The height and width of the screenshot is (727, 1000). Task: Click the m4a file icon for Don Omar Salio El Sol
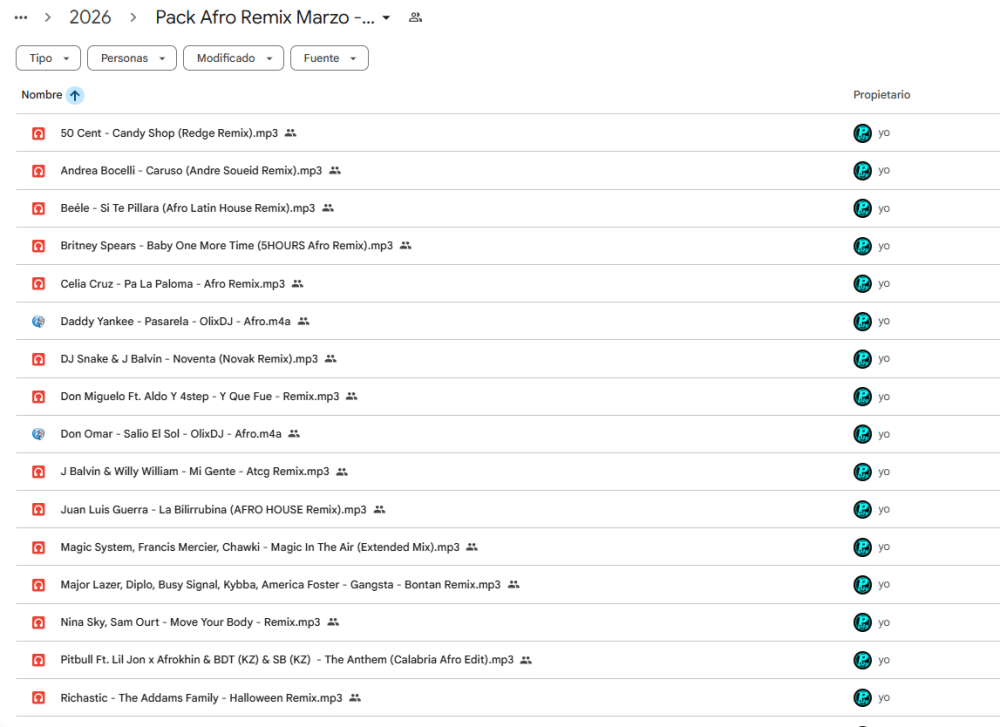tap(38, 434)
